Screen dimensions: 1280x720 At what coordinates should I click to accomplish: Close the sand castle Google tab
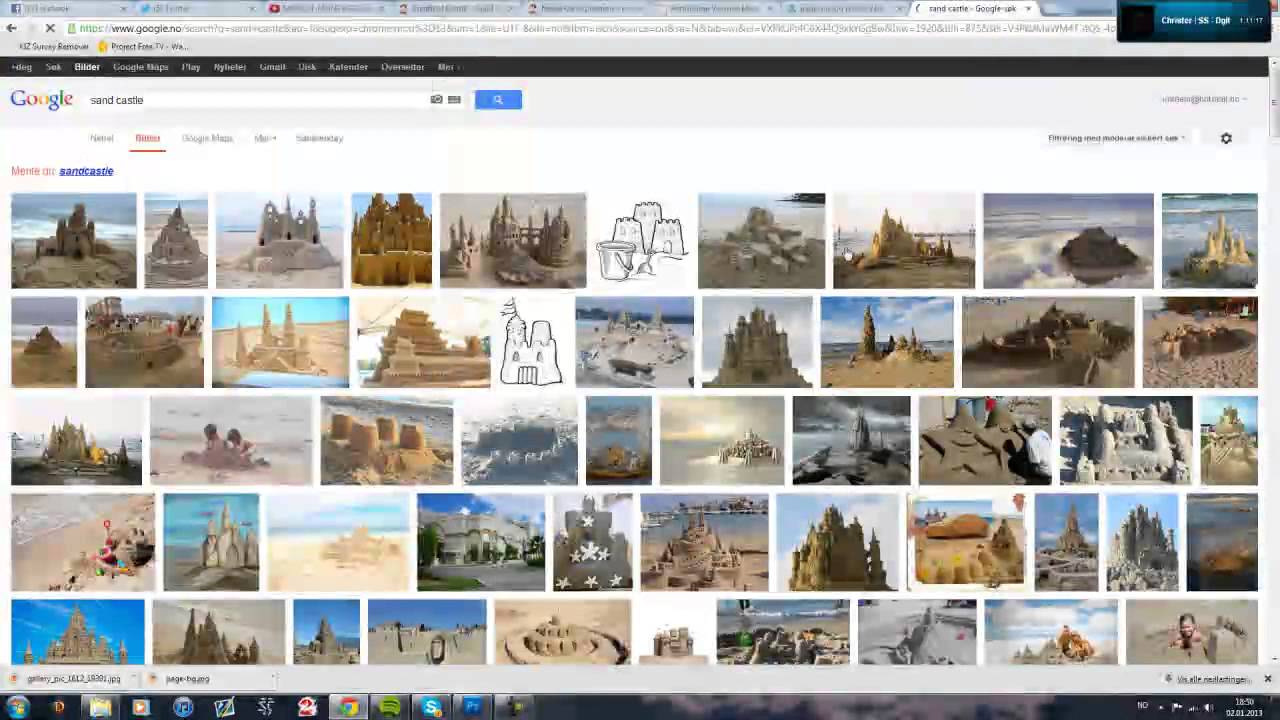tap(1028, 9)
